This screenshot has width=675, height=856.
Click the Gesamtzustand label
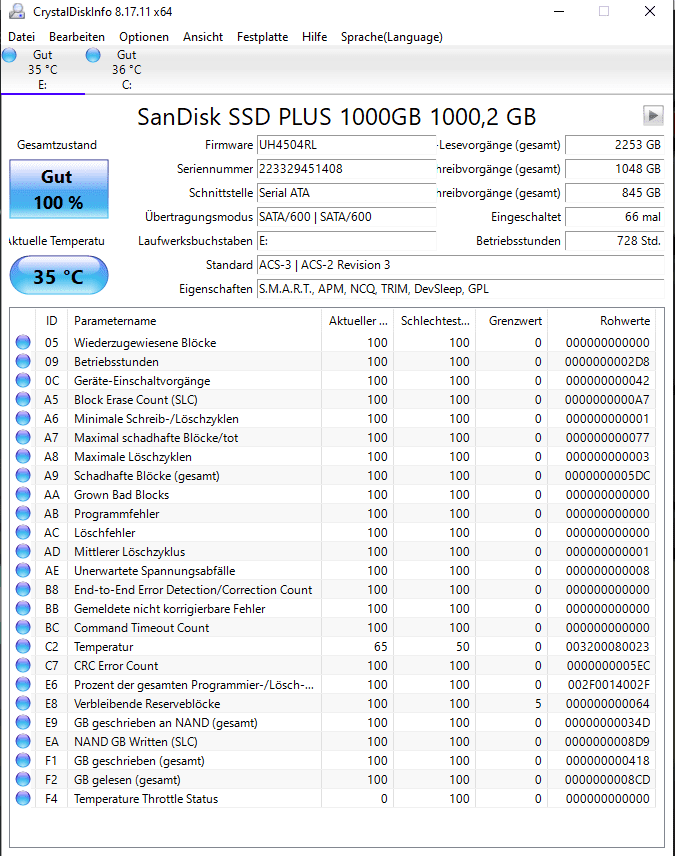[57, 145]
